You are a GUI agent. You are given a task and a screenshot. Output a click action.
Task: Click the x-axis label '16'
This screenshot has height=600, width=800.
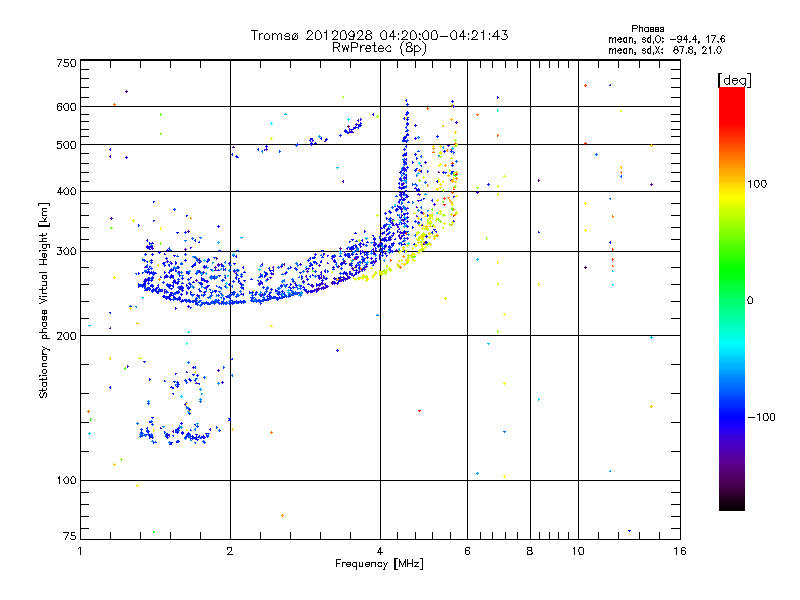(680, 551)
